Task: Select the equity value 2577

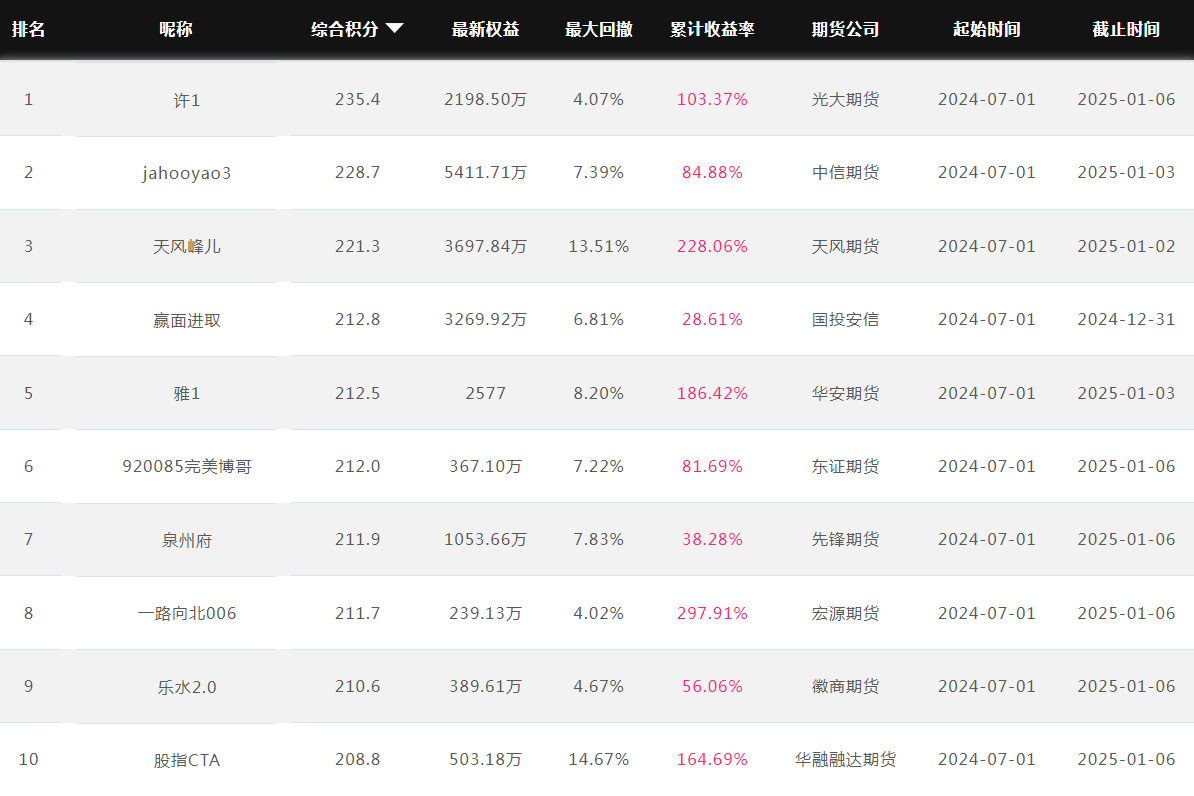Action: (x=485, y=393)
